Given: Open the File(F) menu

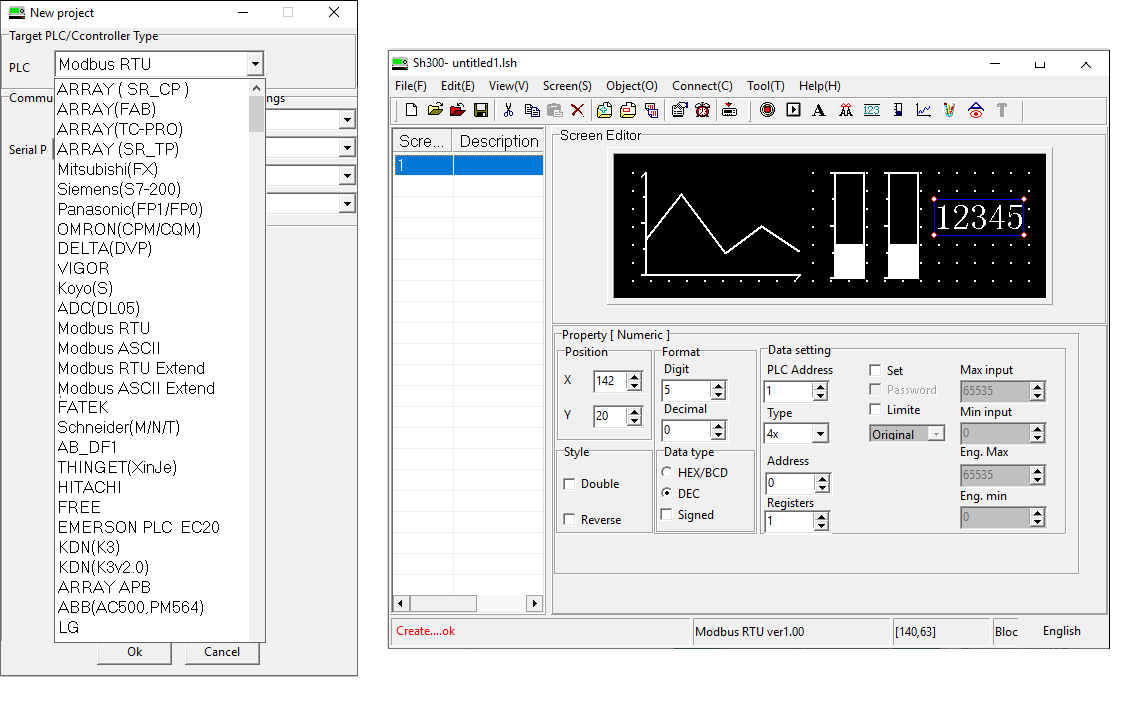Looking at the screenshot, I should (x=411, y=85).
